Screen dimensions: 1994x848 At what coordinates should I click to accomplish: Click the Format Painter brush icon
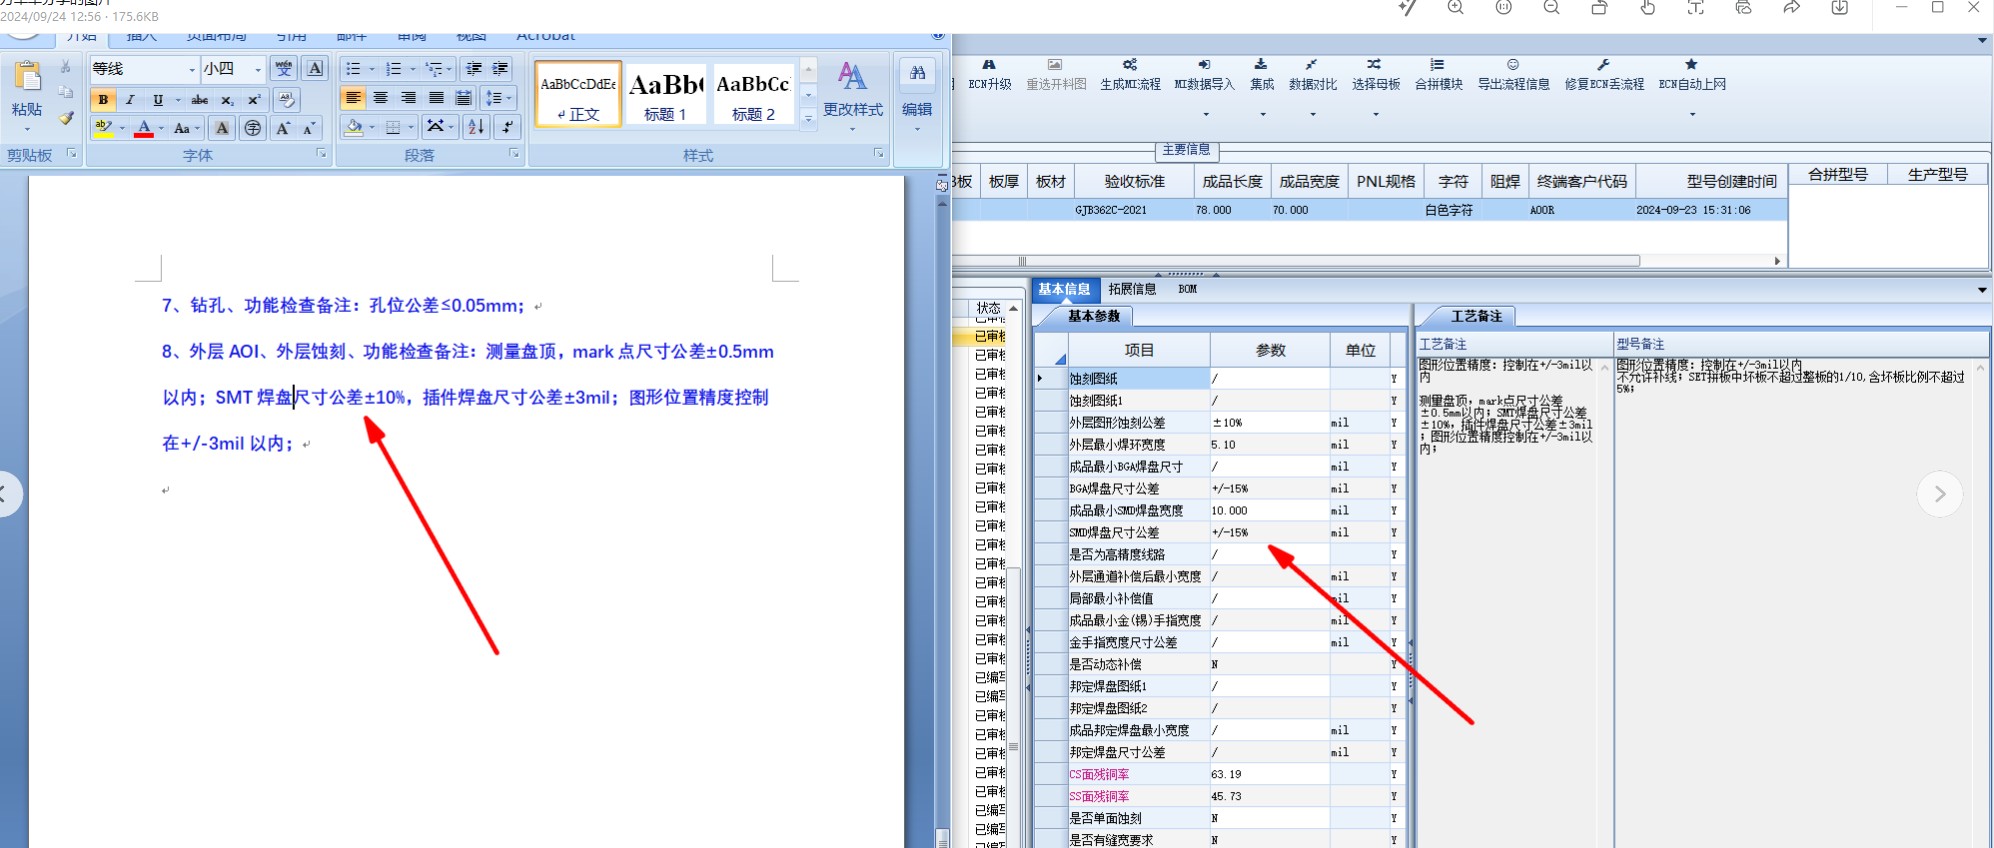(66, 117)
